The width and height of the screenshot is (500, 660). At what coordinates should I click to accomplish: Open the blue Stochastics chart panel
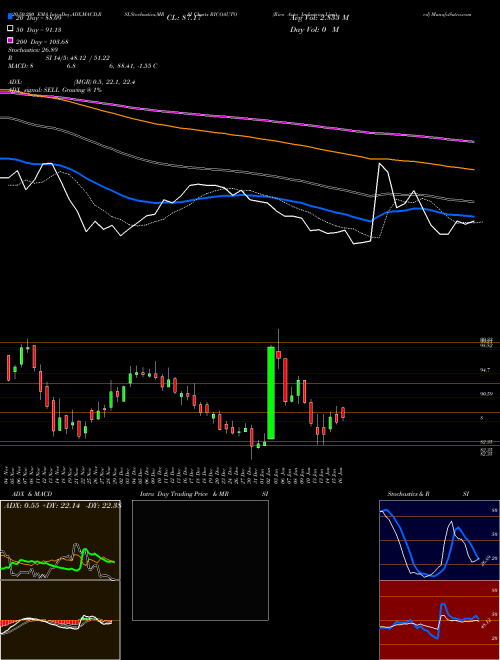coord(439,540)
